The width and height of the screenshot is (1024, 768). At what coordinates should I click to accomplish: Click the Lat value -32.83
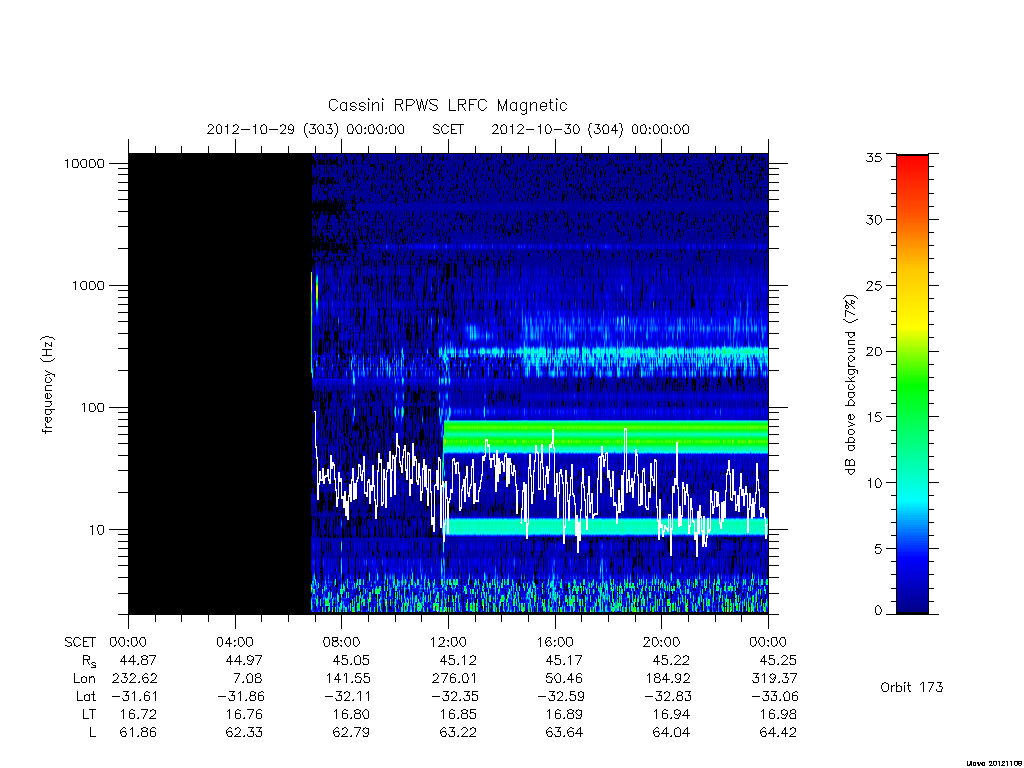pyautogui.click(x=667, y=697)
